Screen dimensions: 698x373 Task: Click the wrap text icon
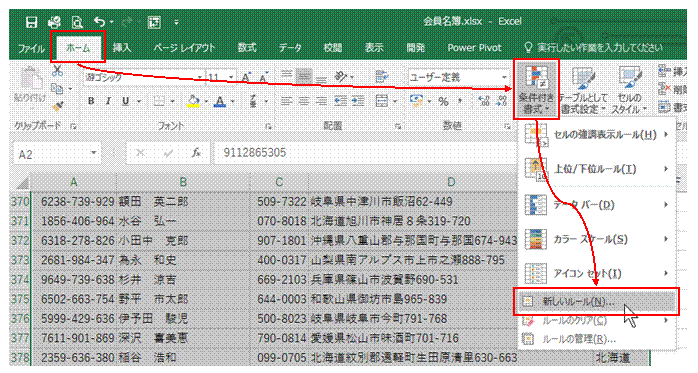(x=381, y=77)
